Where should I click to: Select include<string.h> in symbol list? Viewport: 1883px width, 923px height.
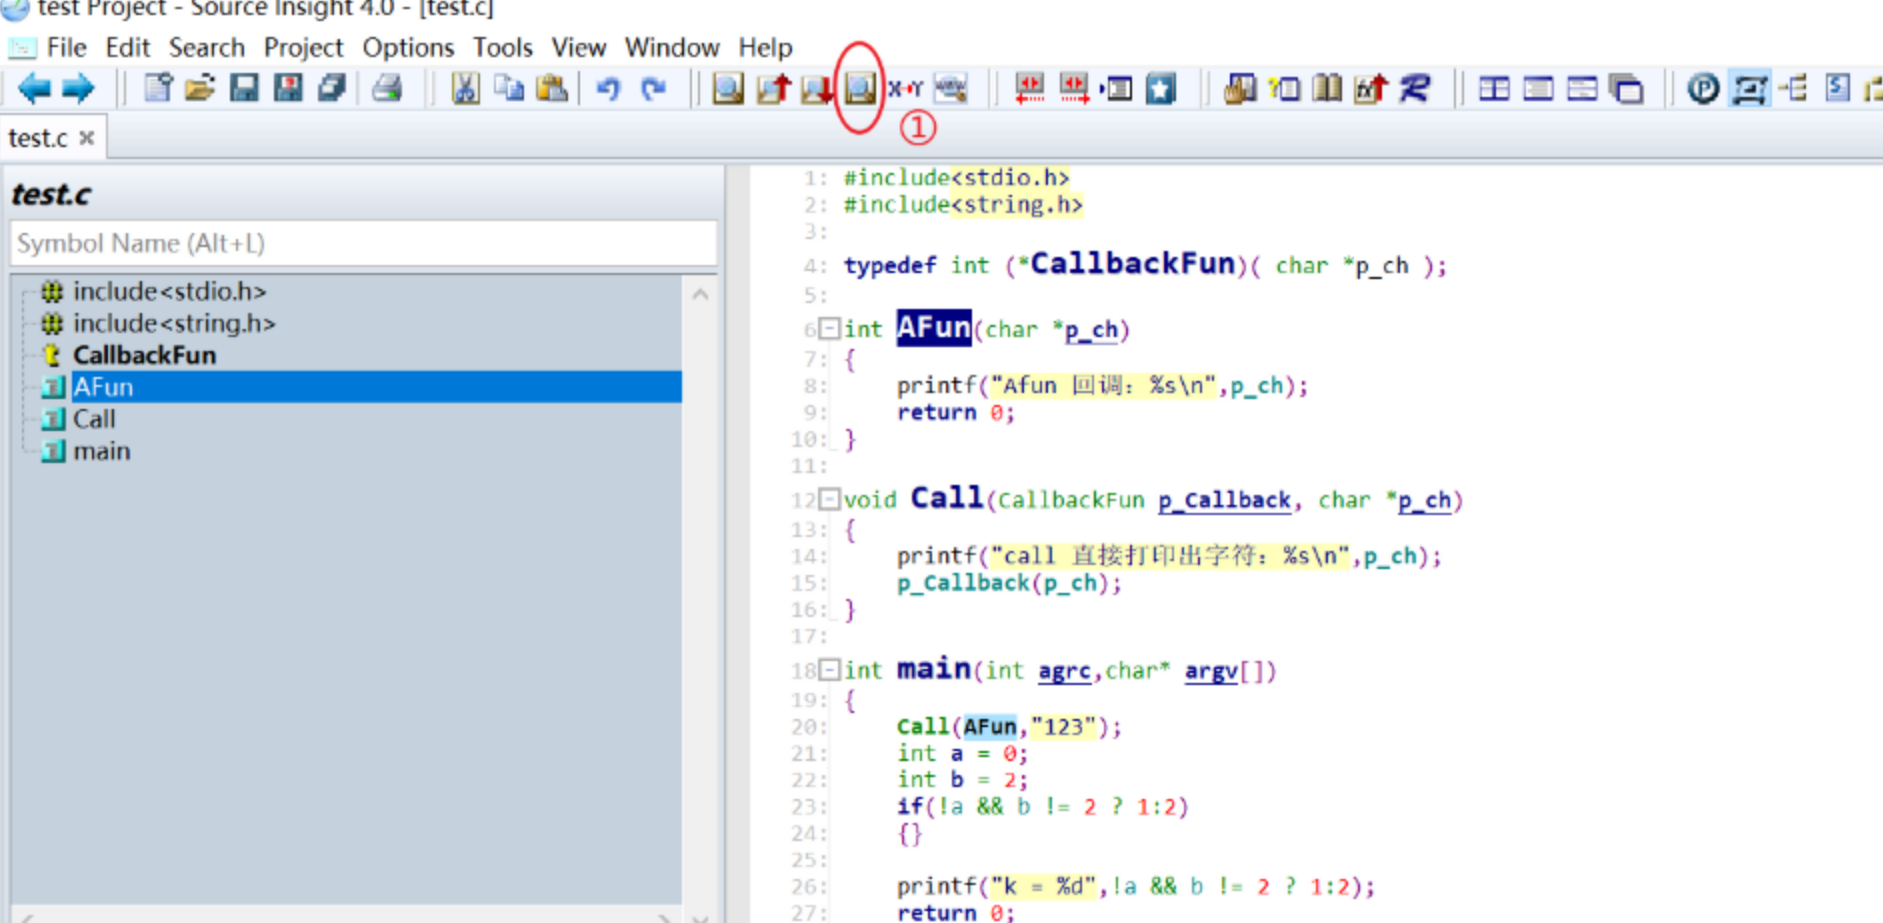[x=173, y=323]
